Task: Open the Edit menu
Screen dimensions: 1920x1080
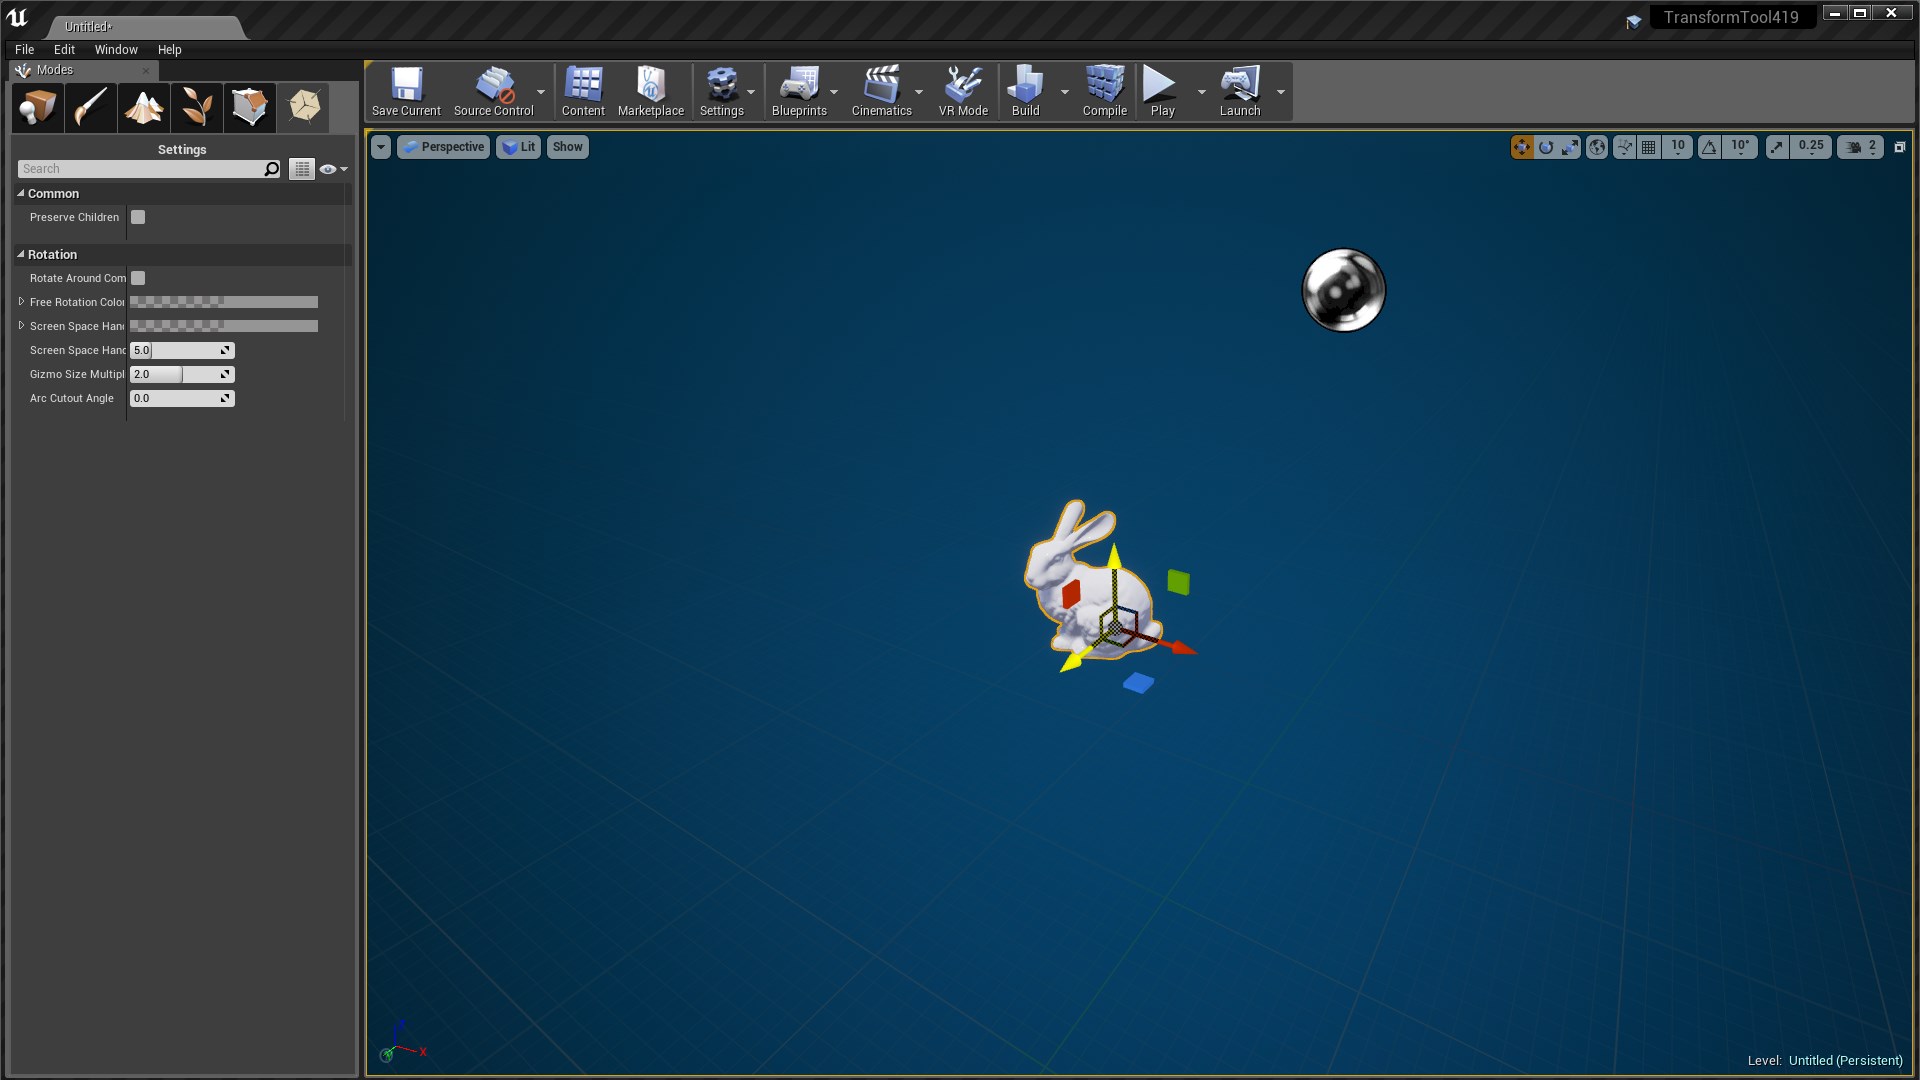Action: coord(64,49)
